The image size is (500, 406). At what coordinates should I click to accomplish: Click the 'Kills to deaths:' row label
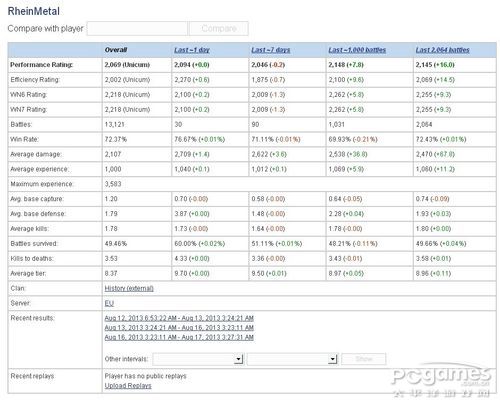tap(32, 258)
